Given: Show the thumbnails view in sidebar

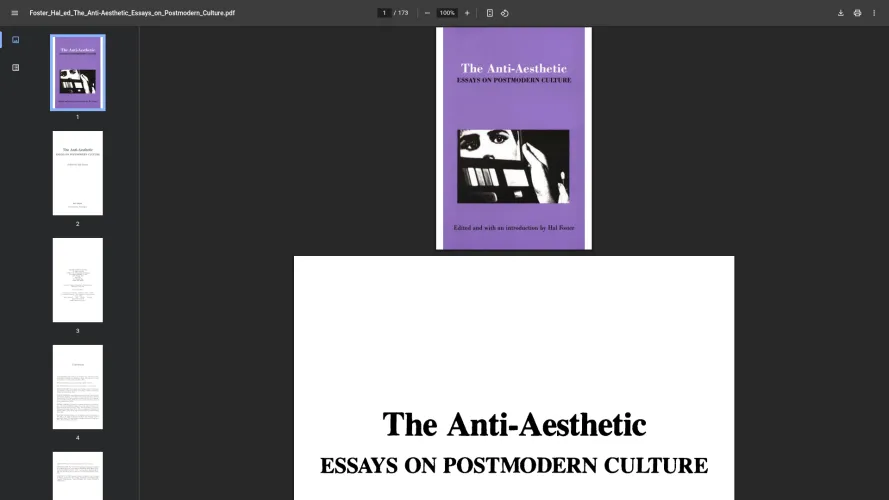Looking at the screenshot, I should click(x=15, y=40).
